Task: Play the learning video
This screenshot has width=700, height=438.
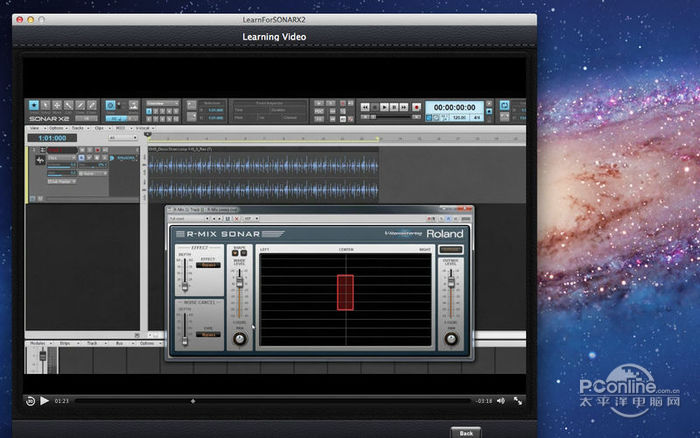Action: point(44,400)
